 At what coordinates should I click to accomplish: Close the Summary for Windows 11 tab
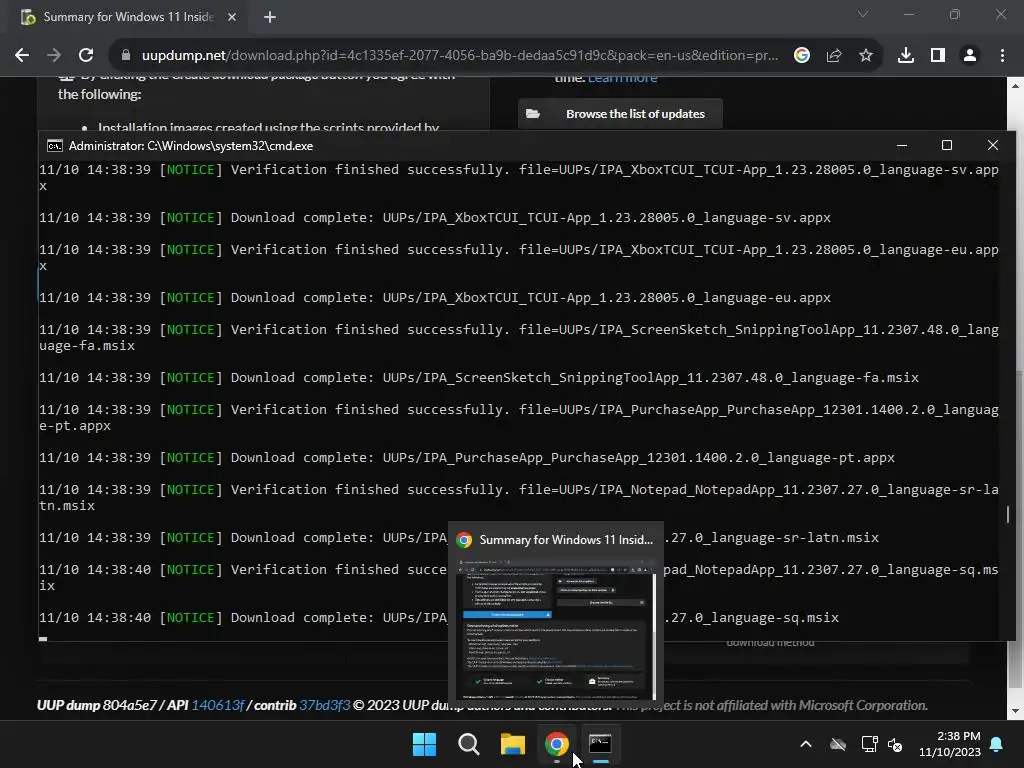(x=232, y=17)
